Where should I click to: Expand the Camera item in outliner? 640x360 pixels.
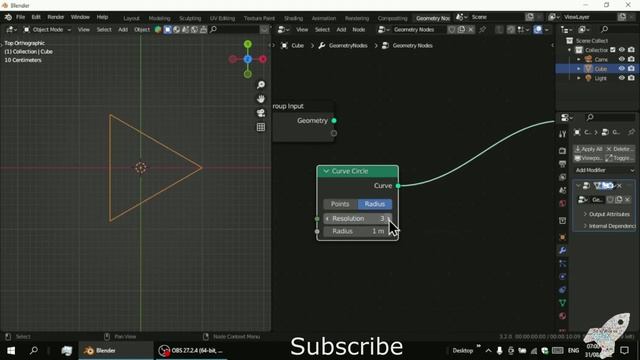(x=578, y=59)
